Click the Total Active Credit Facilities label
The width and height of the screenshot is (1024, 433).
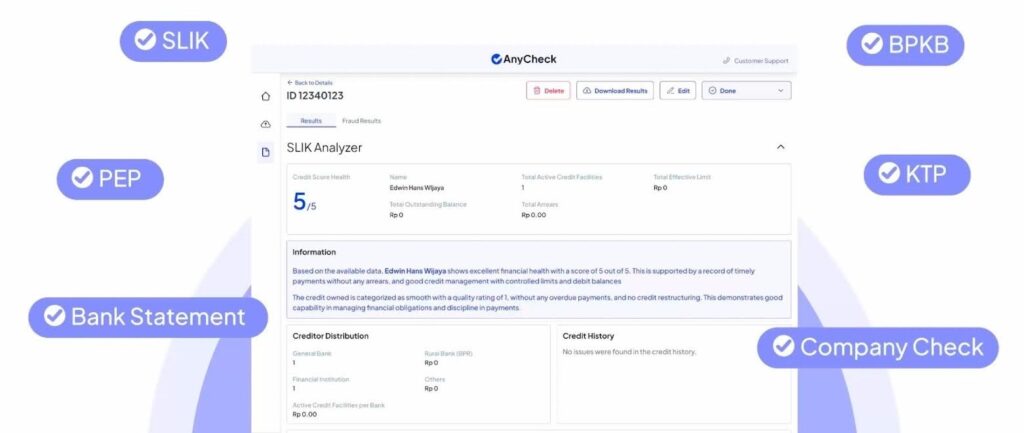pyautogui.click(x=562, y=177)
